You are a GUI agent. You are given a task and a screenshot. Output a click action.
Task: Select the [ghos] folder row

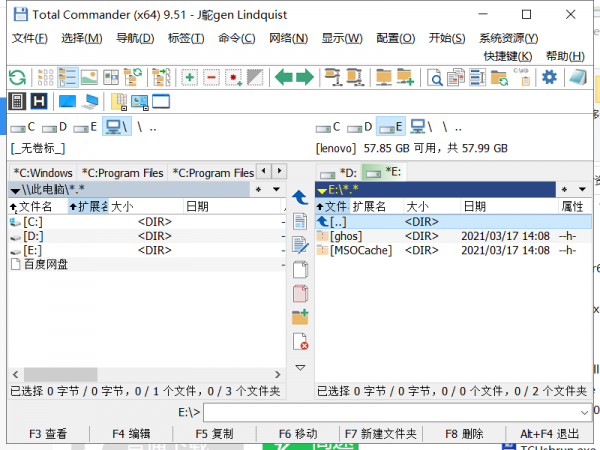[453, 236]
